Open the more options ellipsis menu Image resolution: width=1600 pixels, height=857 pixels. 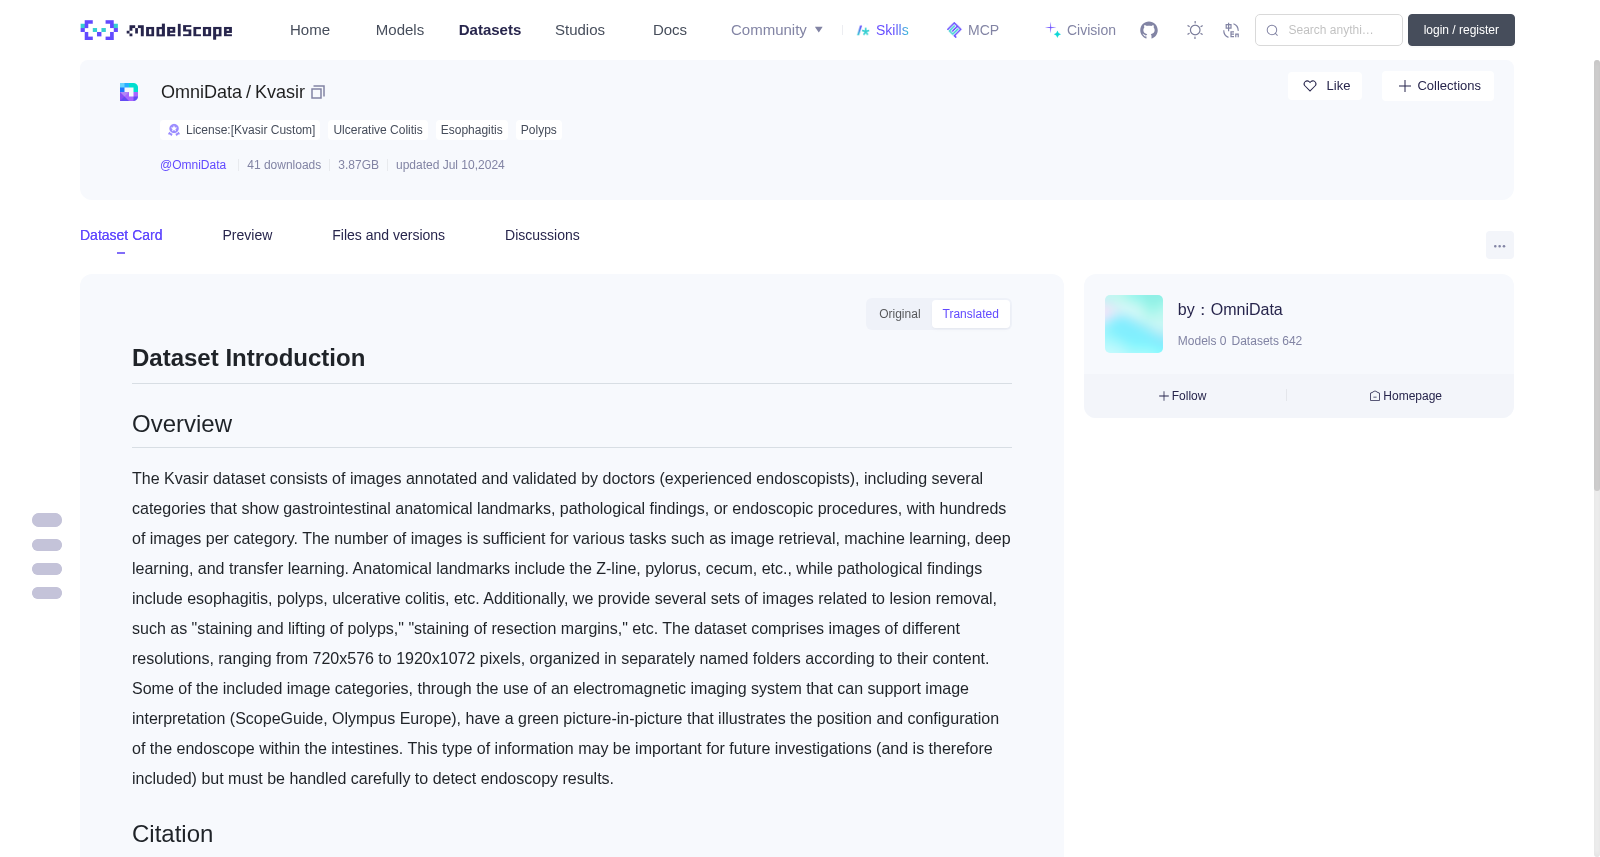click(x=1499, y=245)
